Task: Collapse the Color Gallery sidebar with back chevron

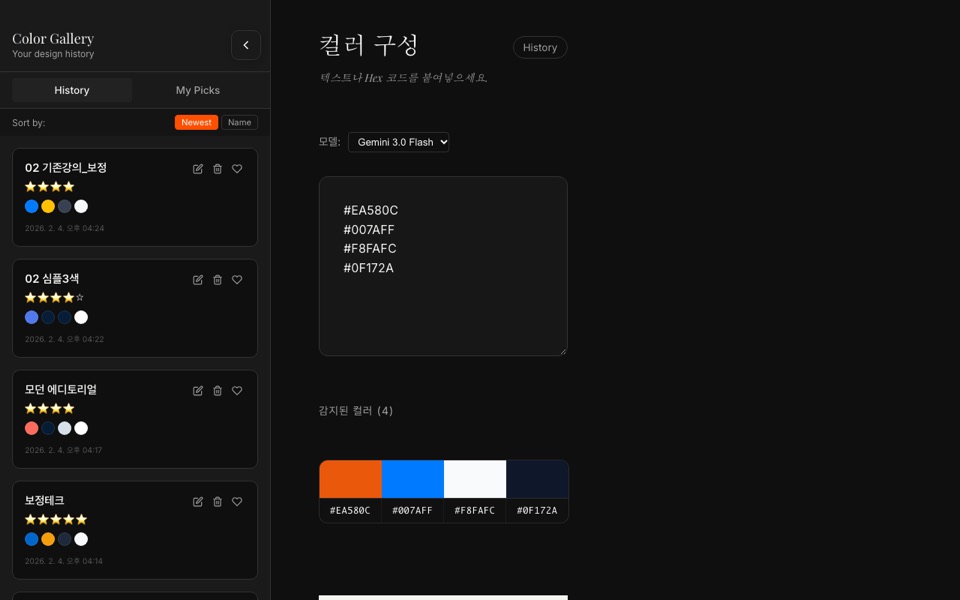Action: click(x=246, y=45)
